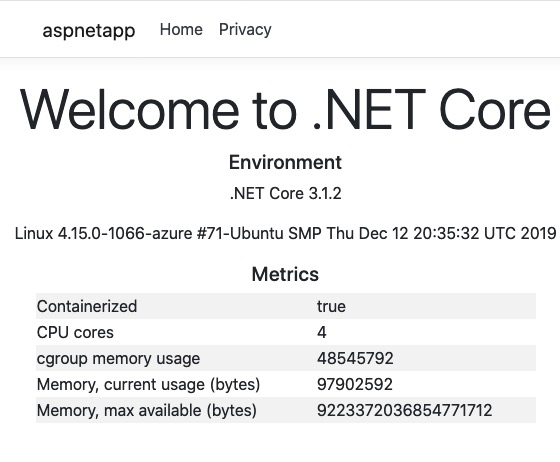Click Memory, current usage (bytes) label

[148, 385]
